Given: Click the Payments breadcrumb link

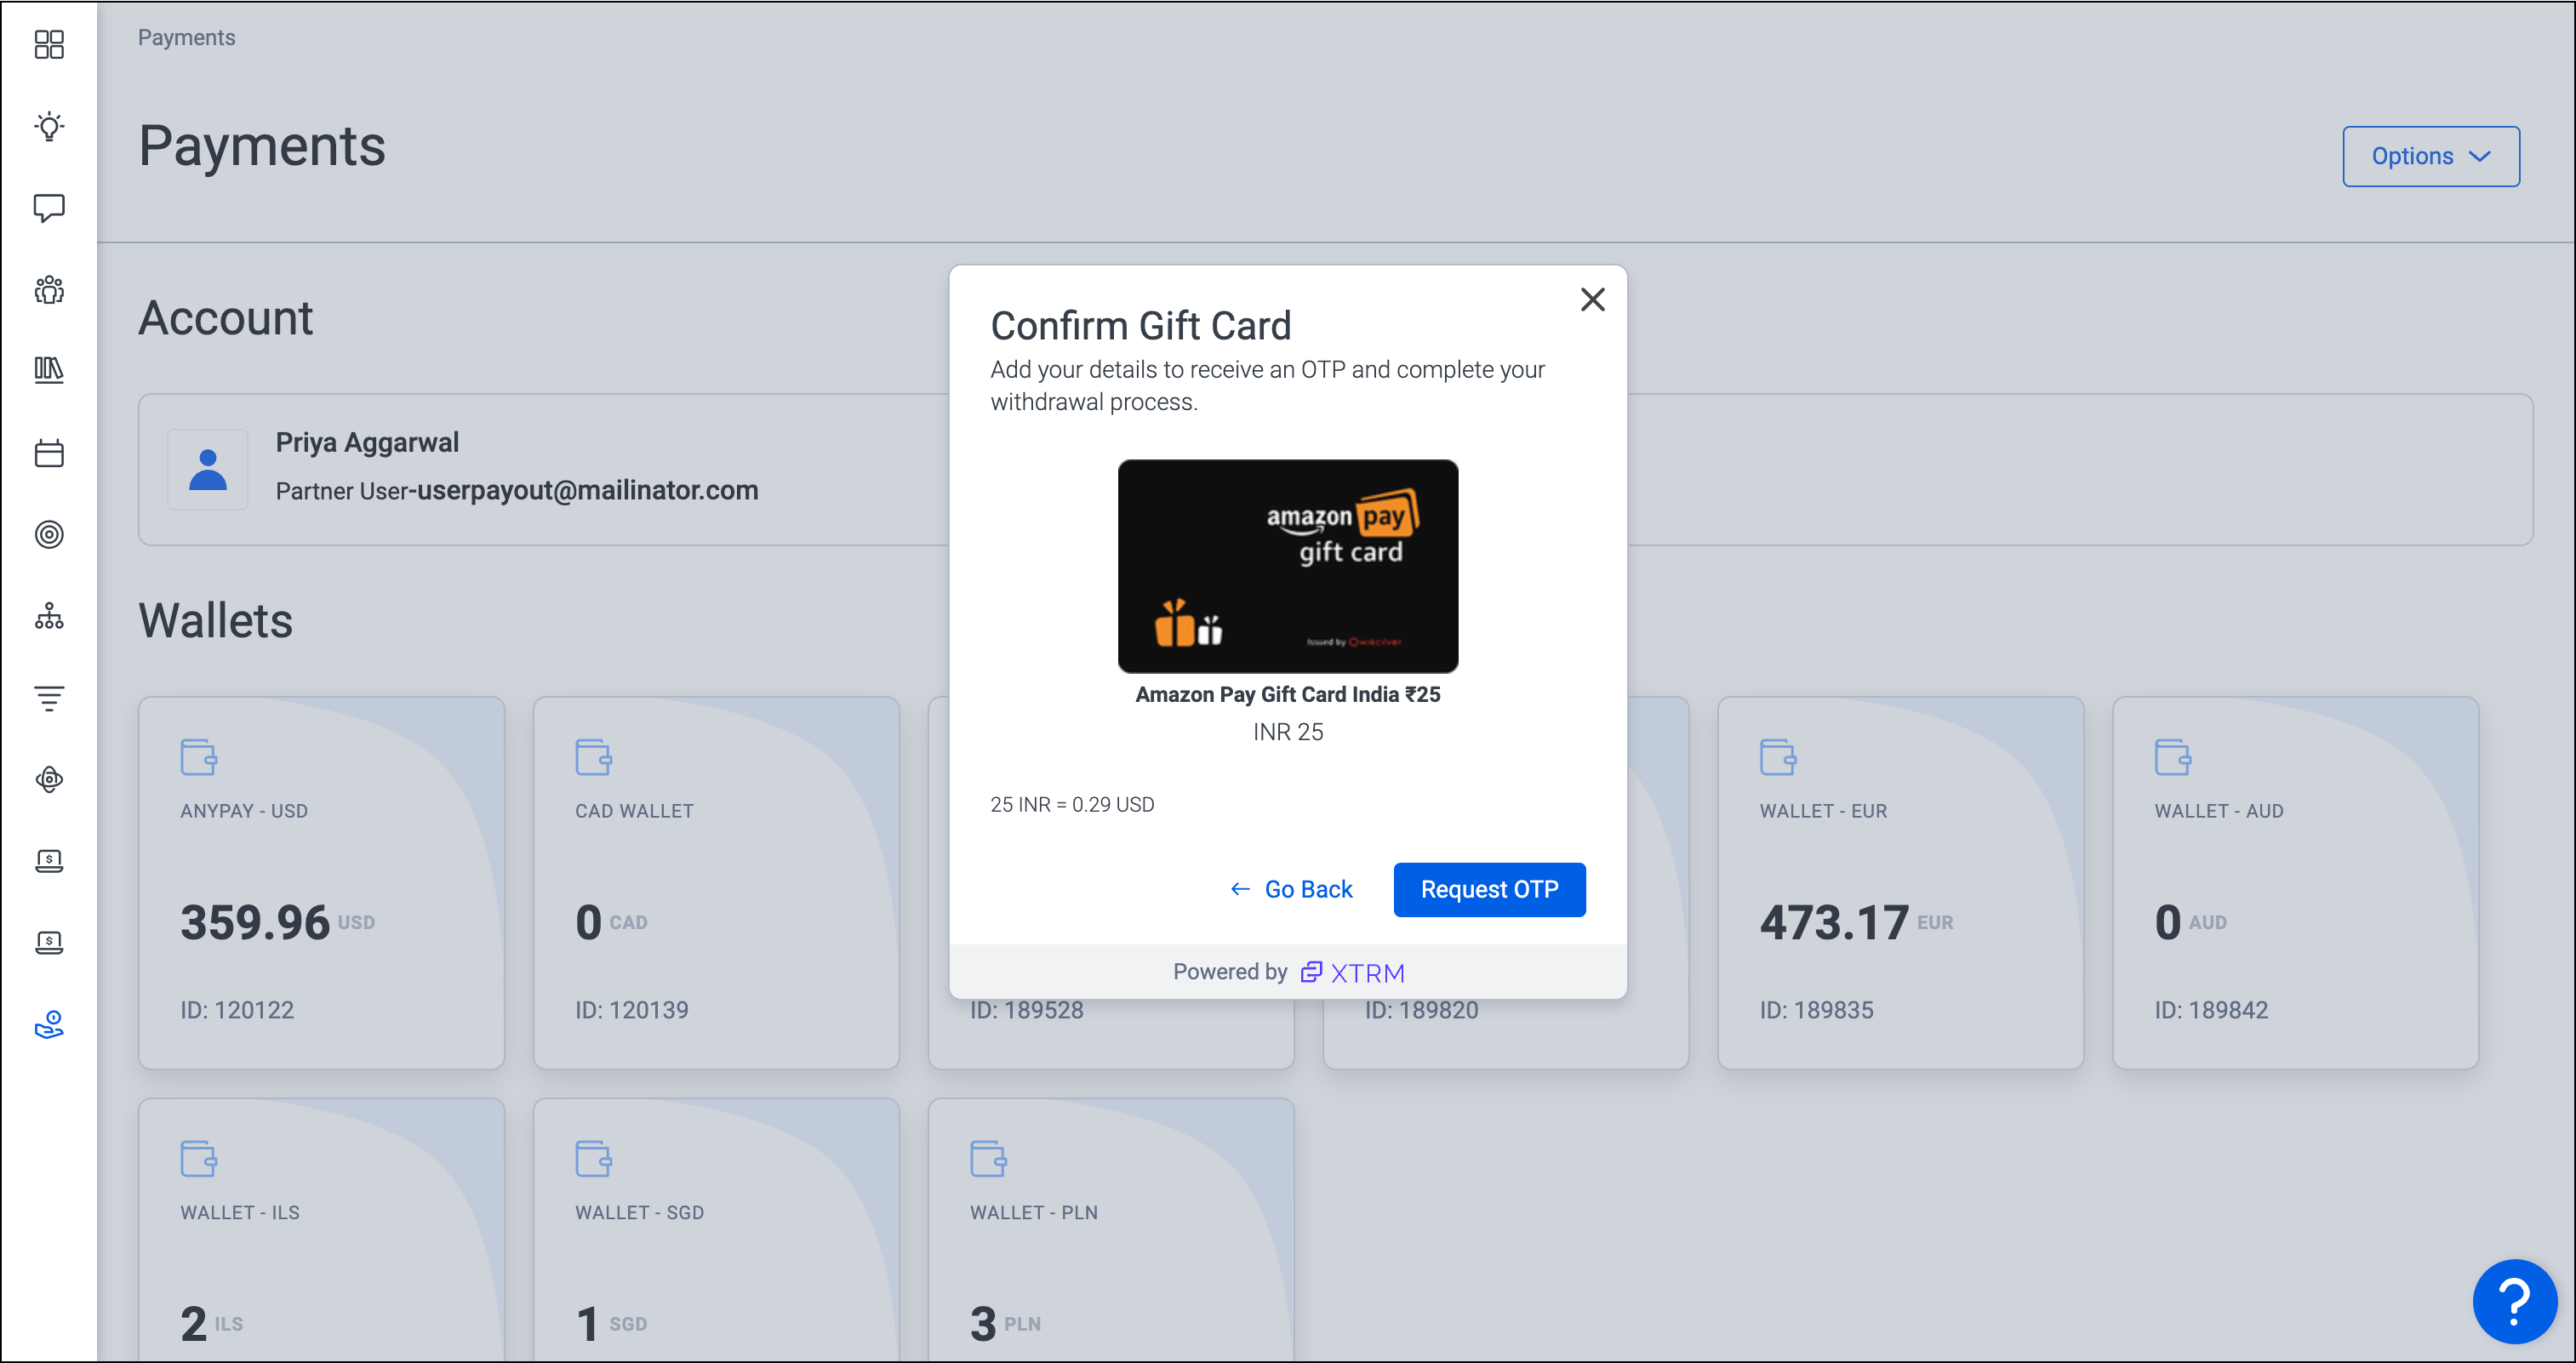Looking at the screenshot, I should pos(186,37).
